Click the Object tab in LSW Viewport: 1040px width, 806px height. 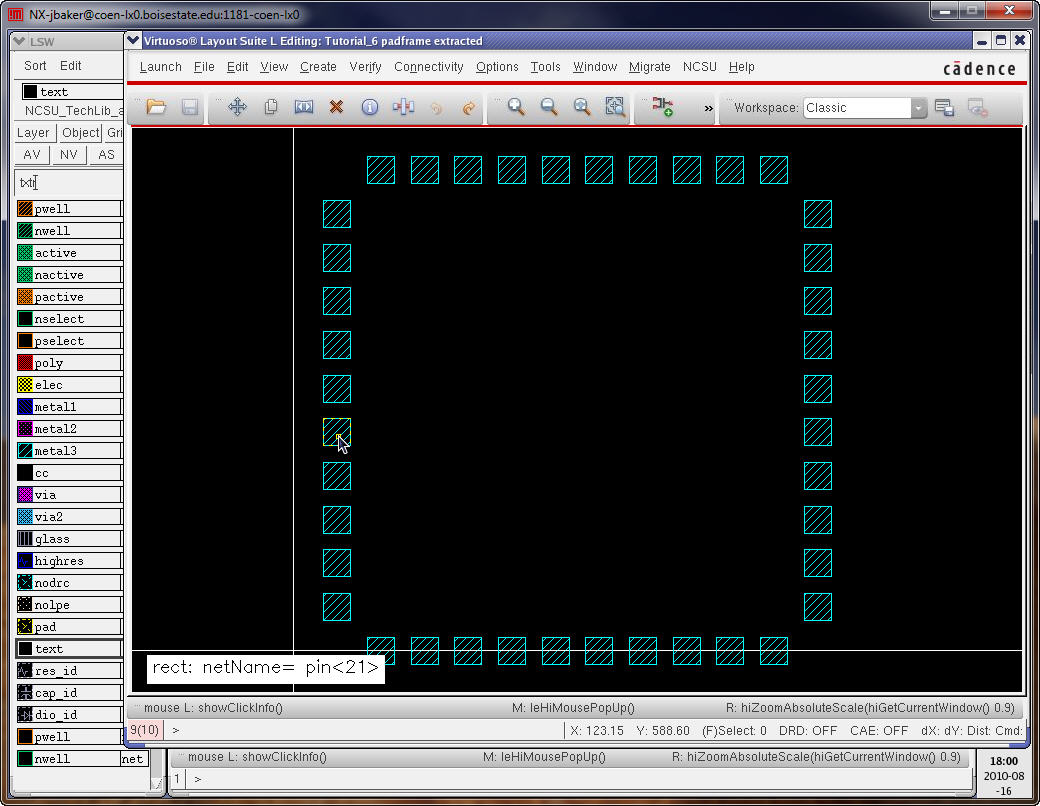[x=80, y=133]
